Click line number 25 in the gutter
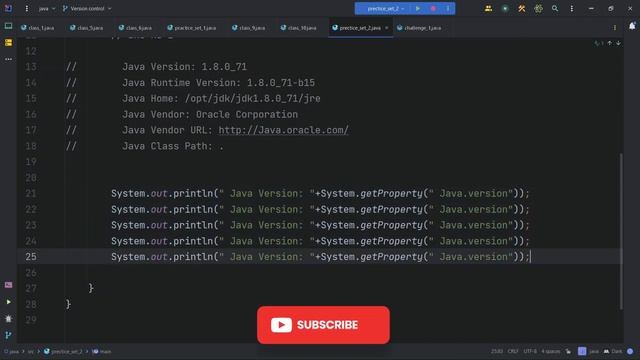Viewport: 640px width, 360px height. click(x=31, y=257)
